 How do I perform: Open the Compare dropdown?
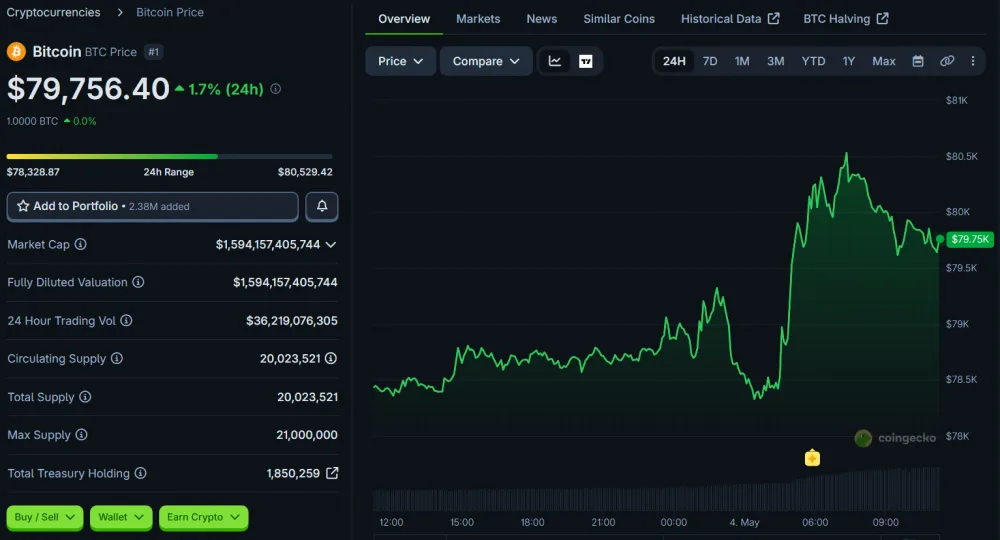[486, 61]
